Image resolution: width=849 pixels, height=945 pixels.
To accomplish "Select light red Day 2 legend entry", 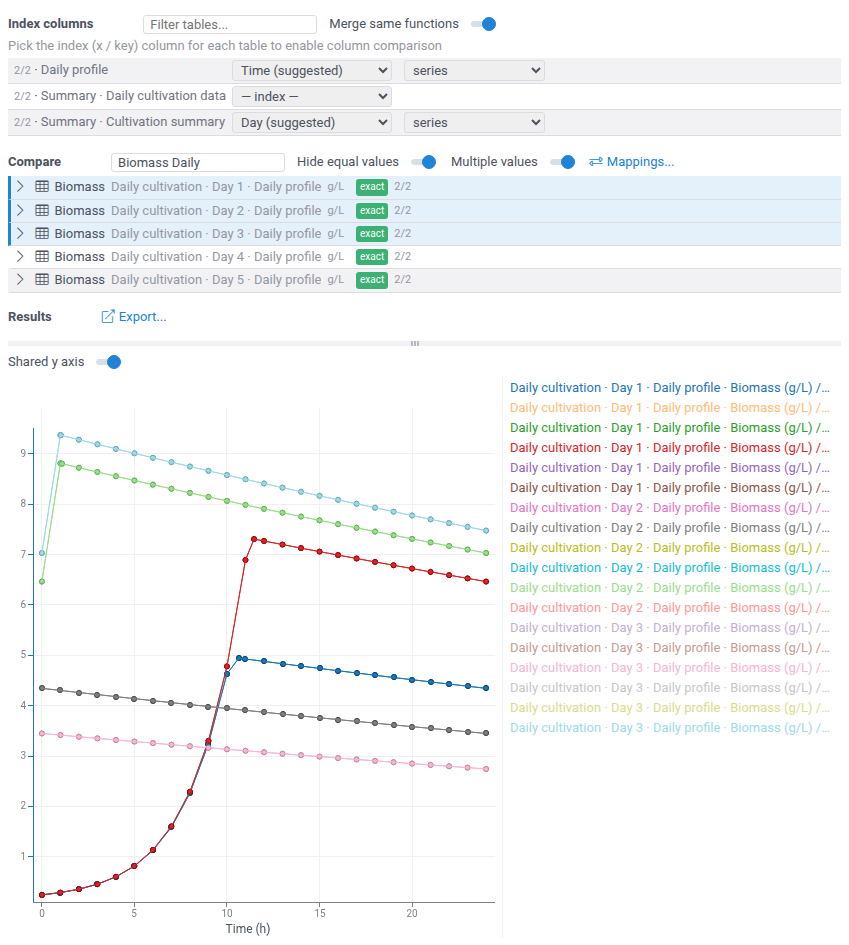I will click(669, 608).
